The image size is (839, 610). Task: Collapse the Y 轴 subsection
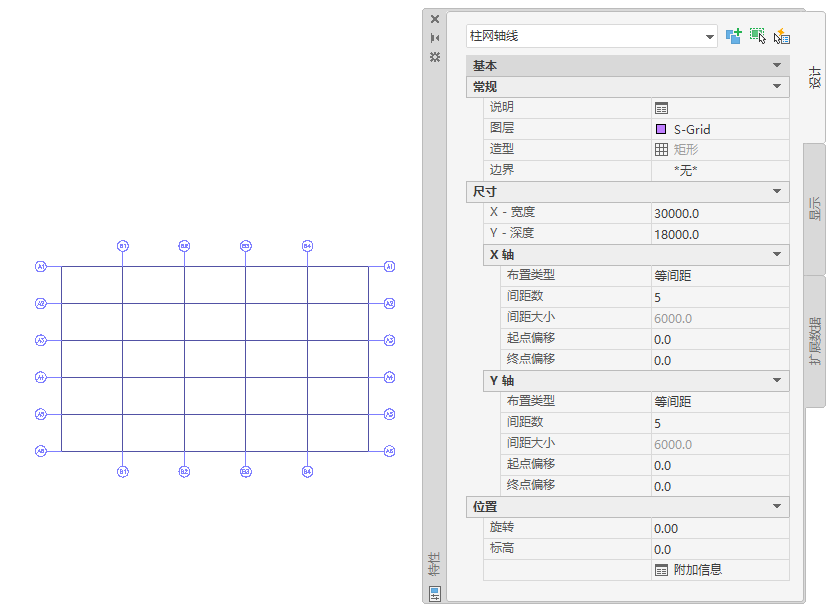(x=777, y=380)
